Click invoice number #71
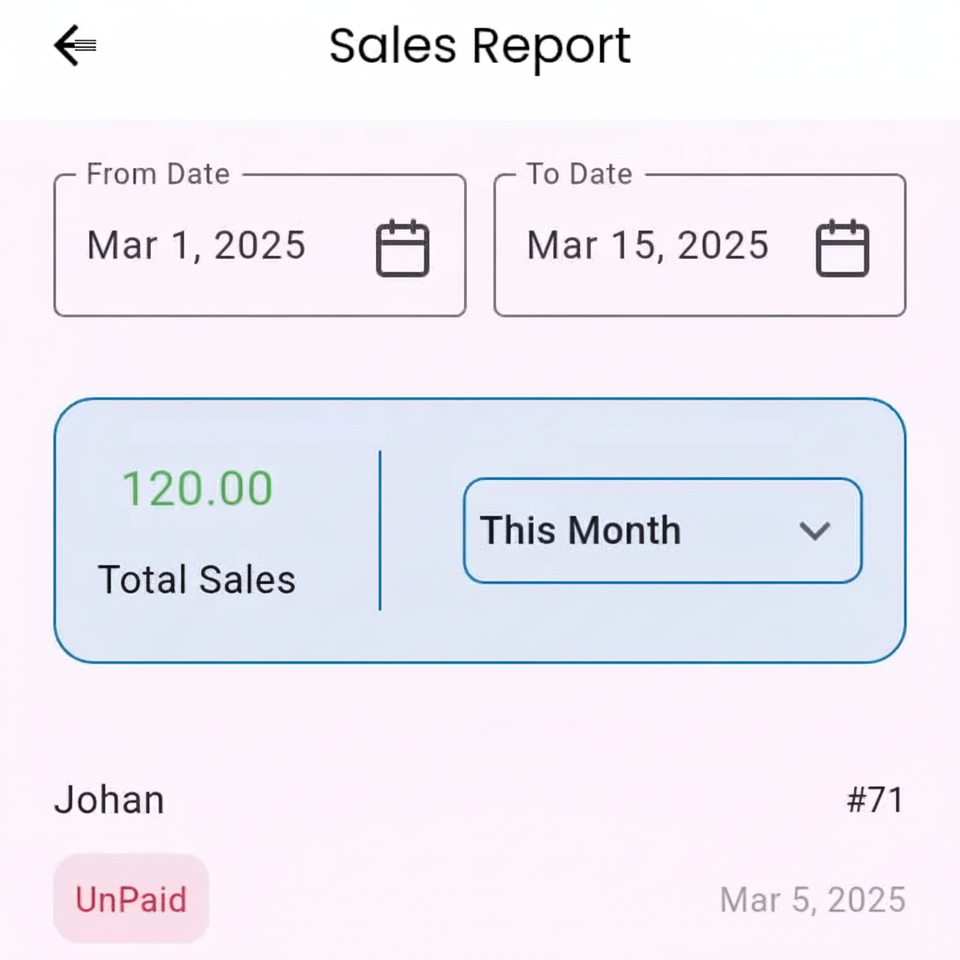The width and height of the screenshot is (960, 960). (875, 800)
